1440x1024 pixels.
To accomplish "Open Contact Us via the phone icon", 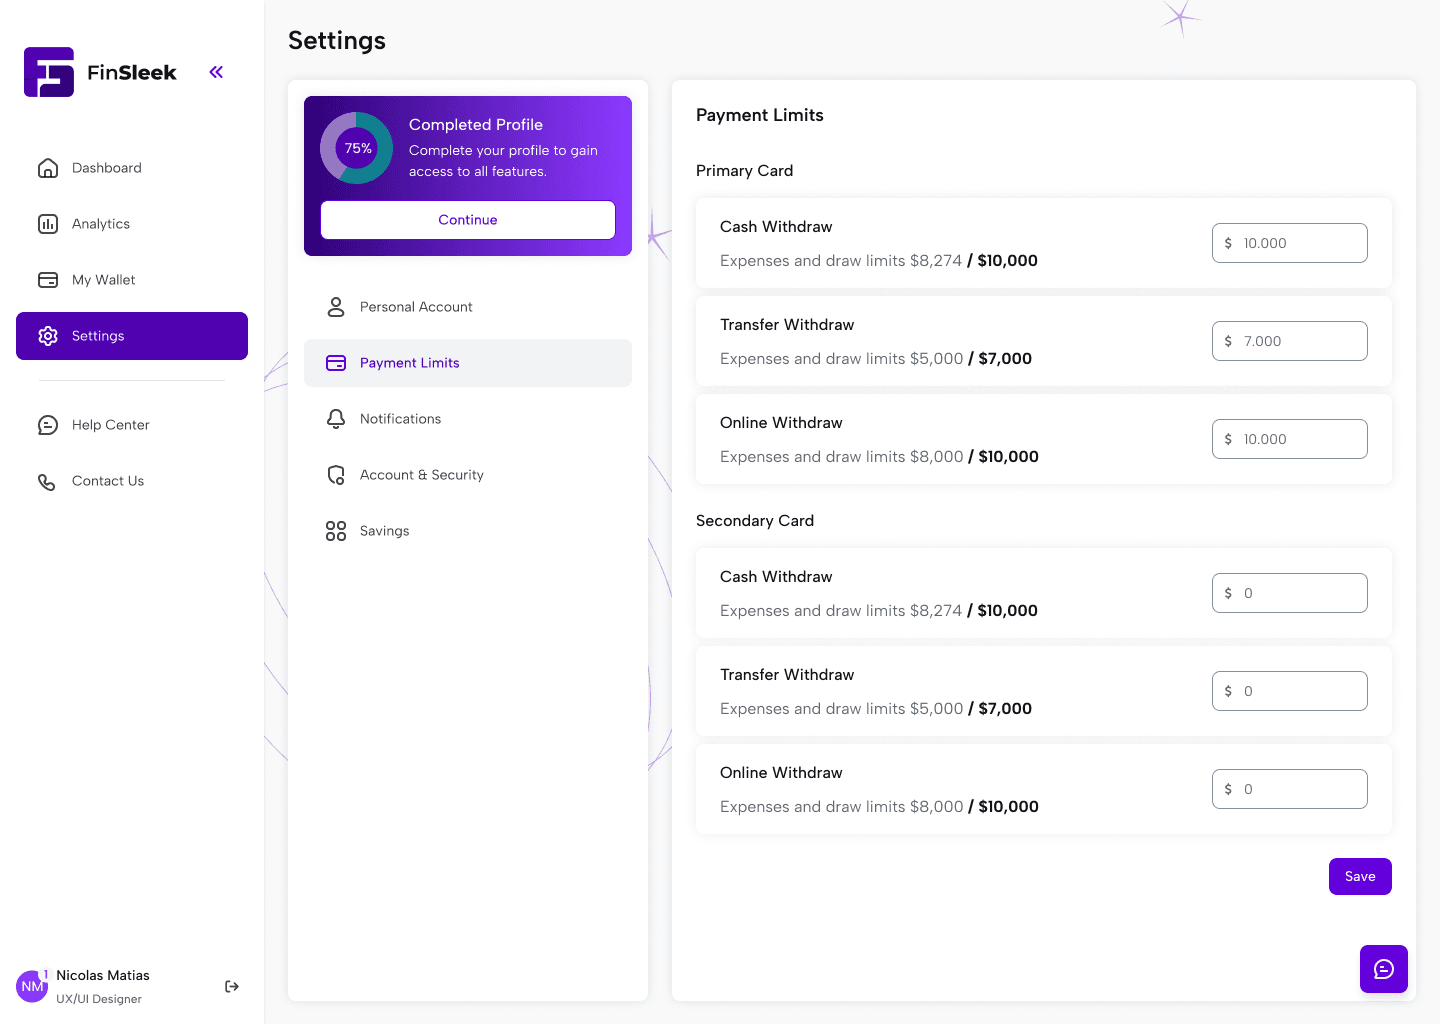I will (47, 482).
